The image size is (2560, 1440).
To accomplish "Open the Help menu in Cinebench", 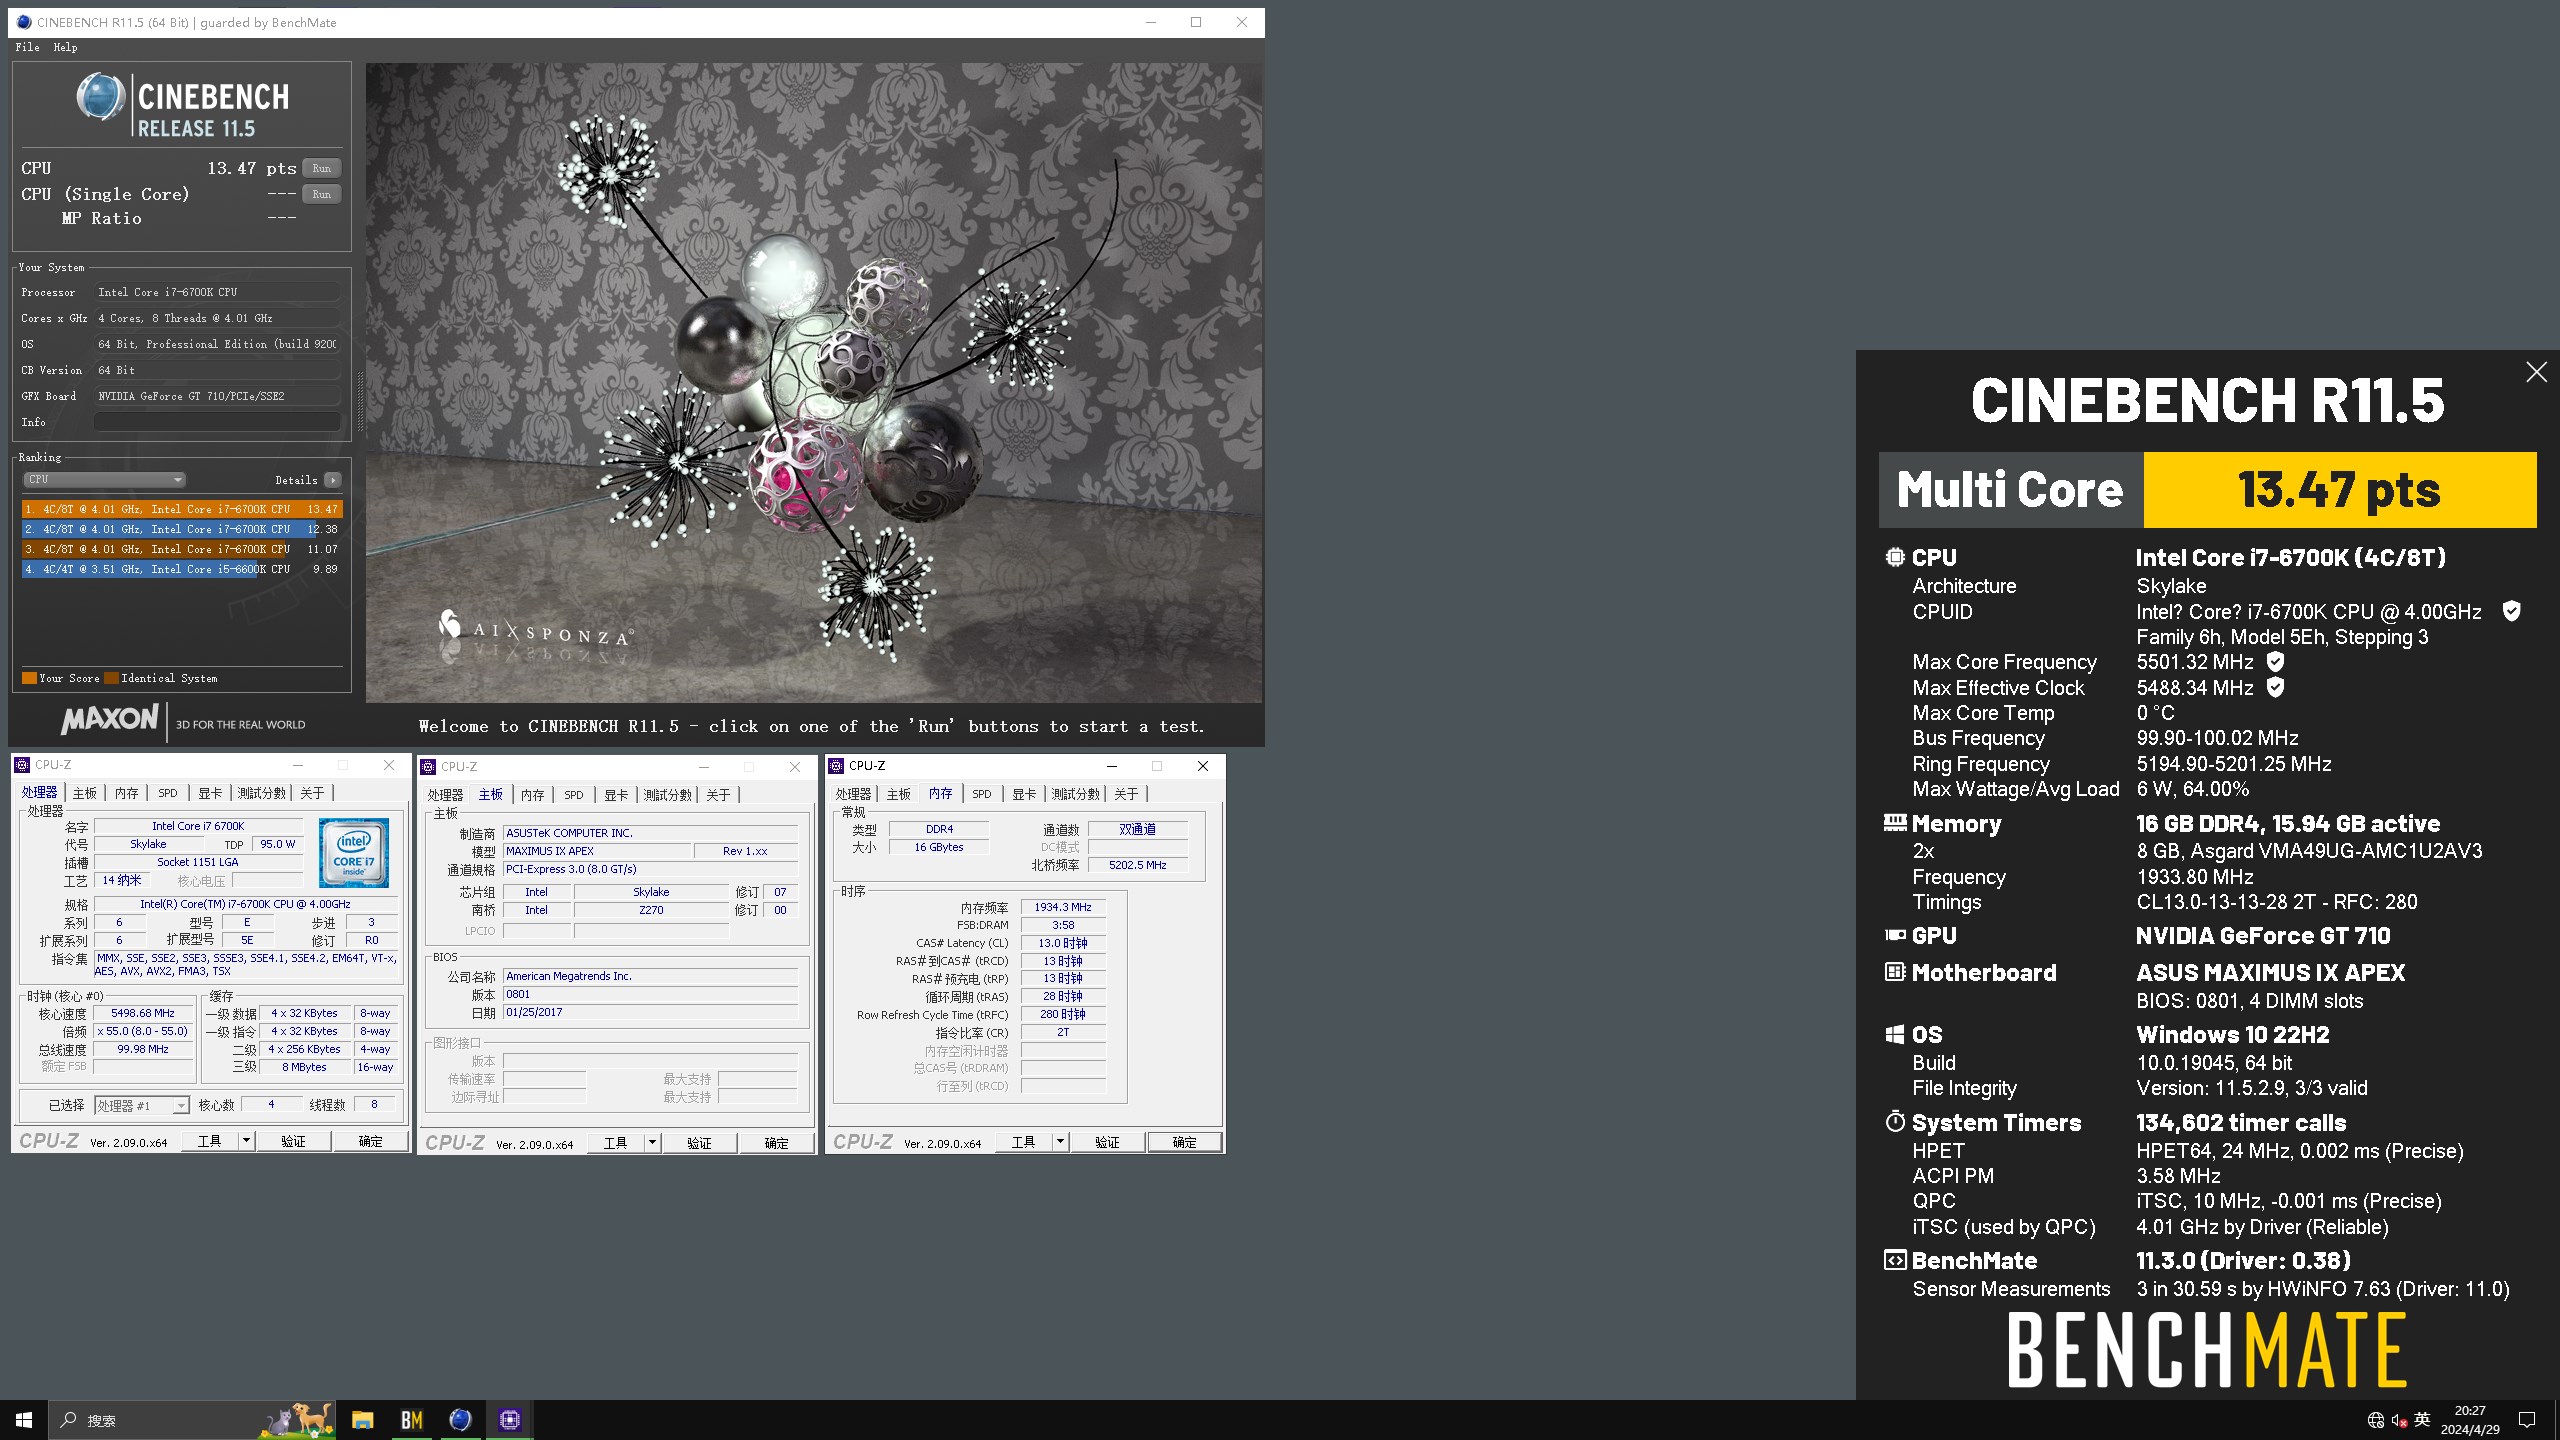I will point(65,47).
